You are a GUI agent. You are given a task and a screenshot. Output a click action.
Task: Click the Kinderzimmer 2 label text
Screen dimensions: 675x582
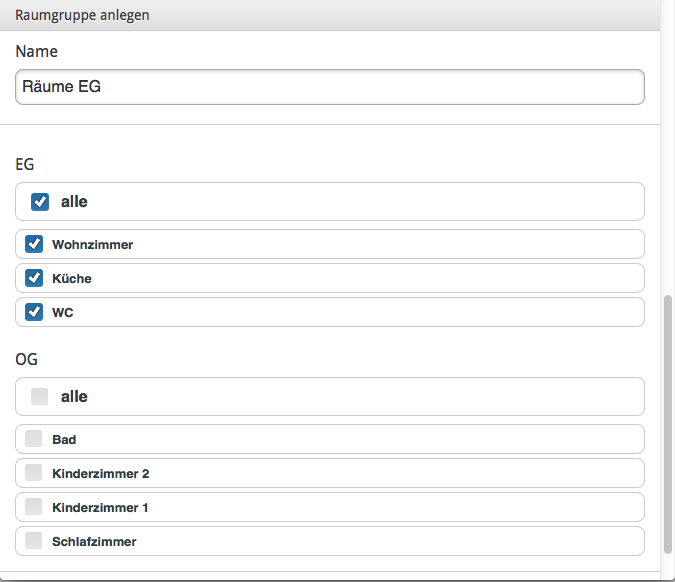(101, 474)
